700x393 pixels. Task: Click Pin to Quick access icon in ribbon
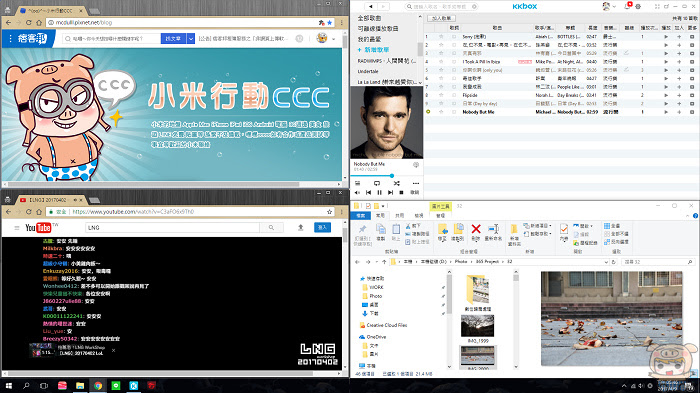[x=362, y=234]
